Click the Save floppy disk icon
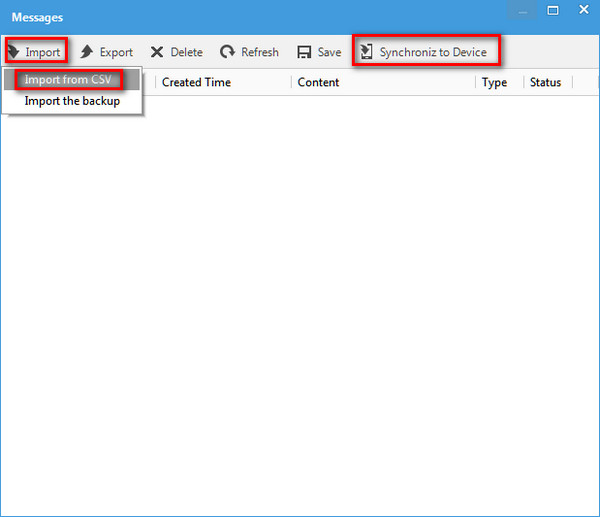Viewport: 600px width, 517px height. coord(304,52)
